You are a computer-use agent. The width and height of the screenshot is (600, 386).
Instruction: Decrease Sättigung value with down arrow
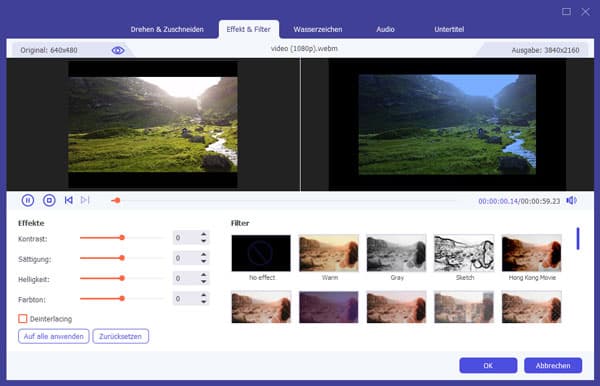click(204, 261)
